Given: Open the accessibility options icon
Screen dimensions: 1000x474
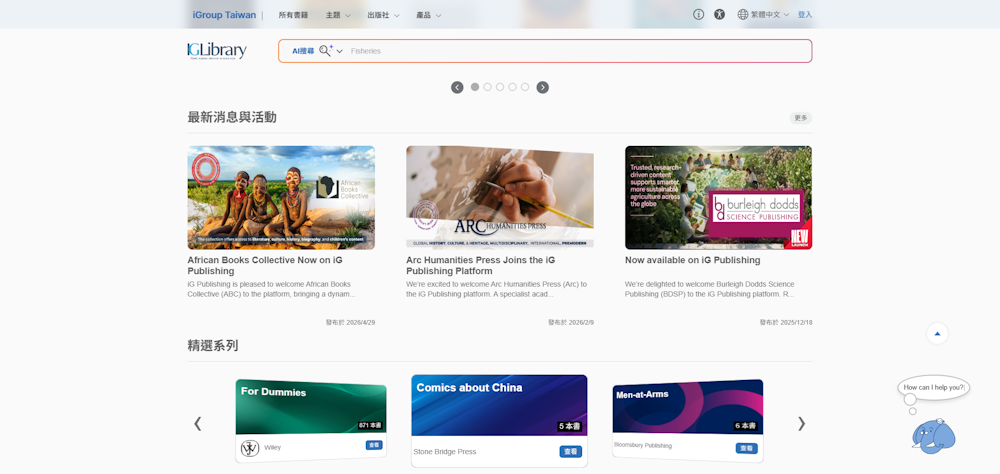Looking at the screenshot, I should 719,15.
